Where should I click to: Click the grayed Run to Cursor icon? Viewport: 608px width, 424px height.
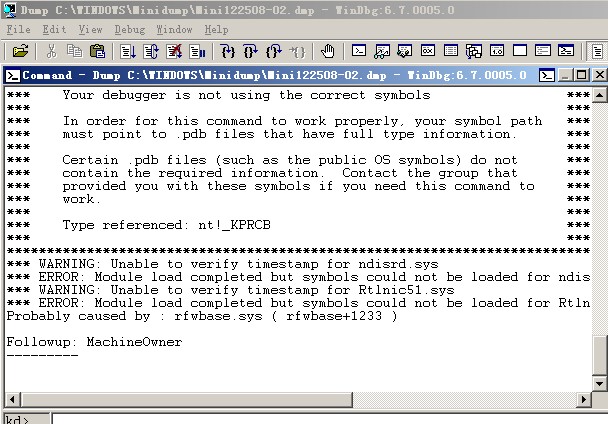point(297,51)
